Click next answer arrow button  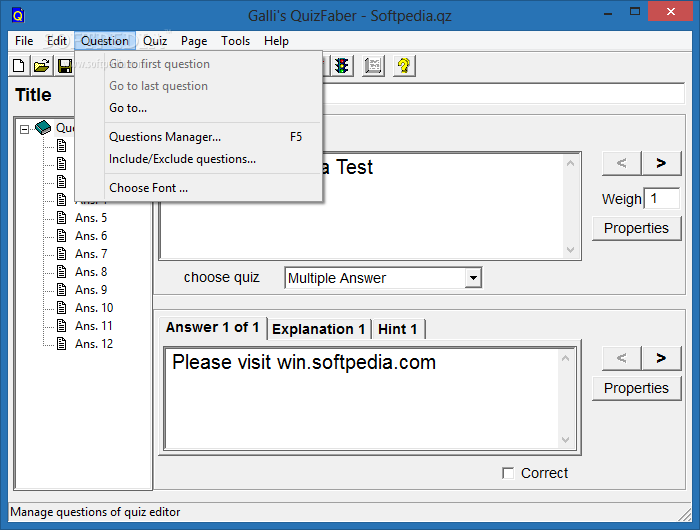(661, 358)
